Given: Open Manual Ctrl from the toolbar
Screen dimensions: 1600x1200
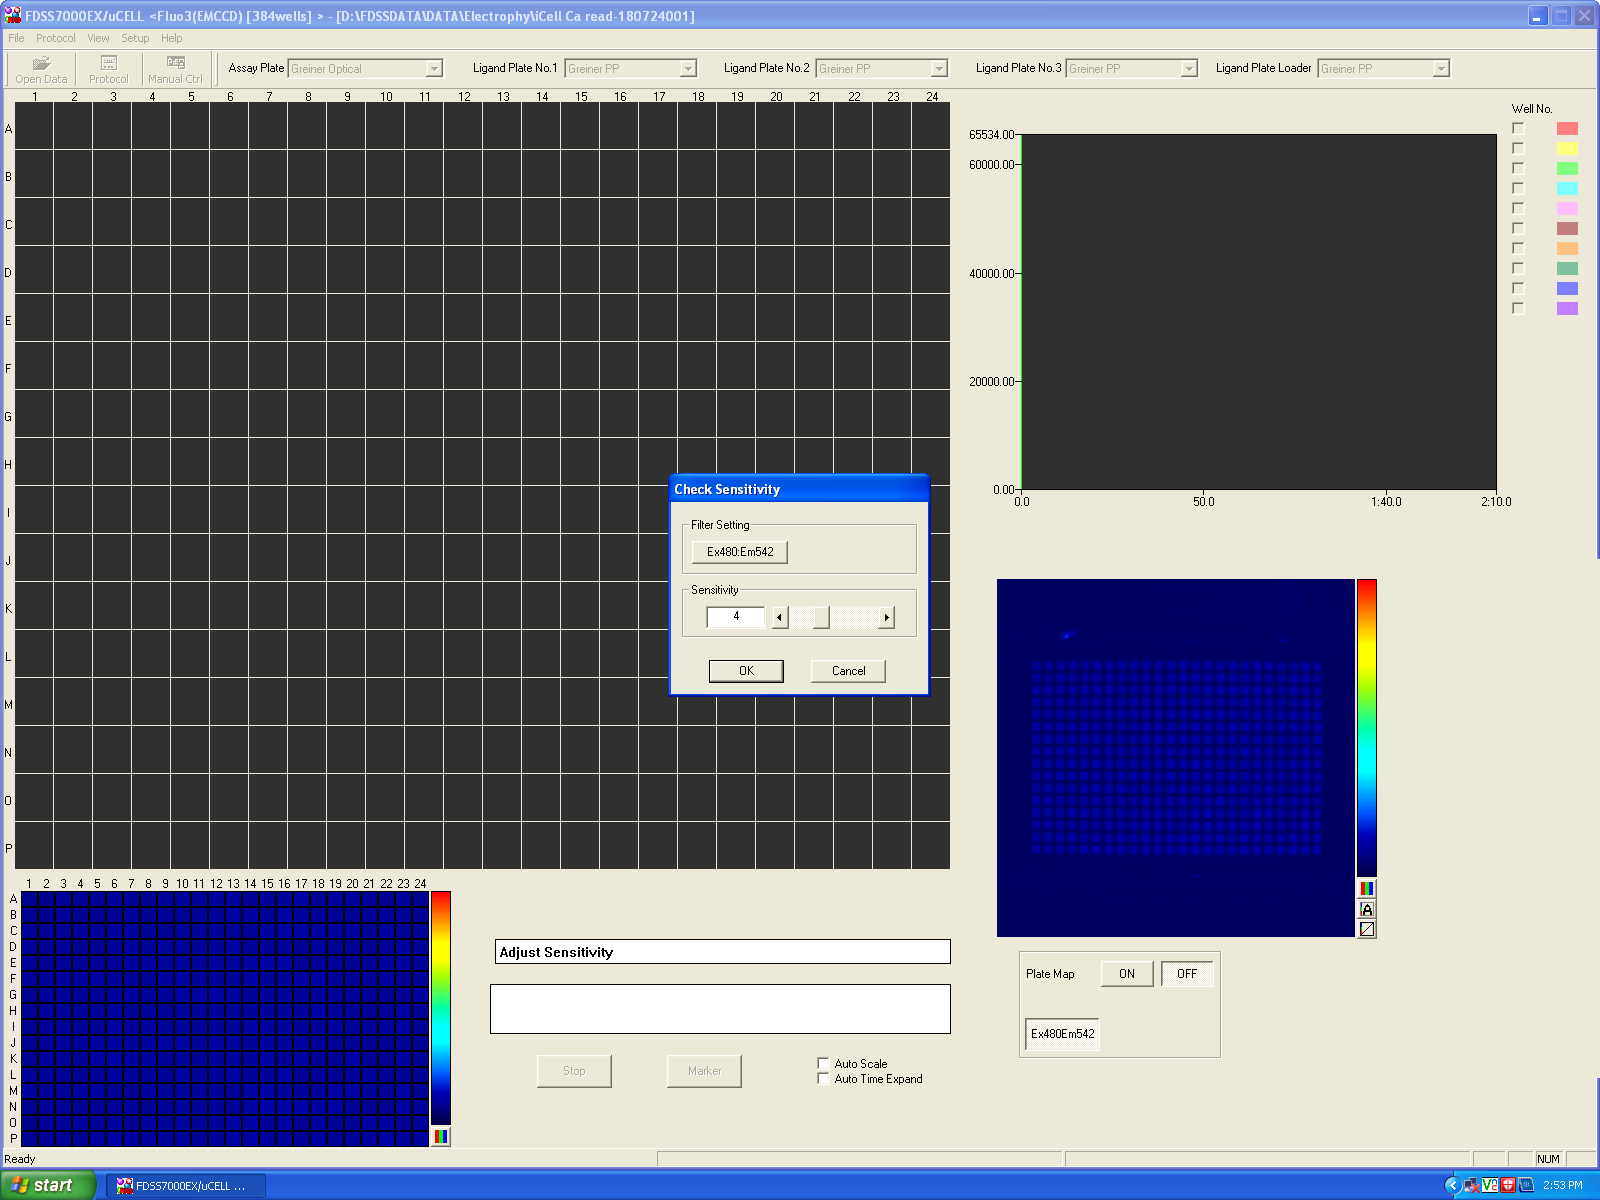Looking at the screenshot, I should tap(175, 69).
